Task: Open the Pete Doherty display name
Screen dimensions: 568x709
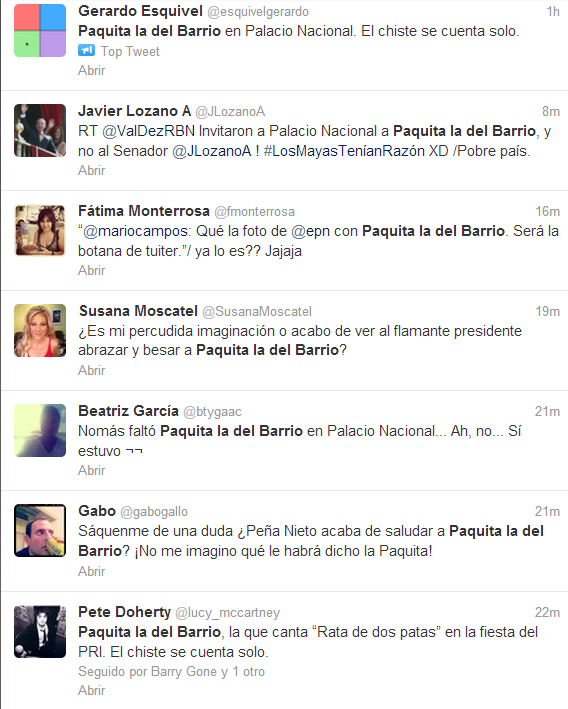Action: click(x=124, y=612)
